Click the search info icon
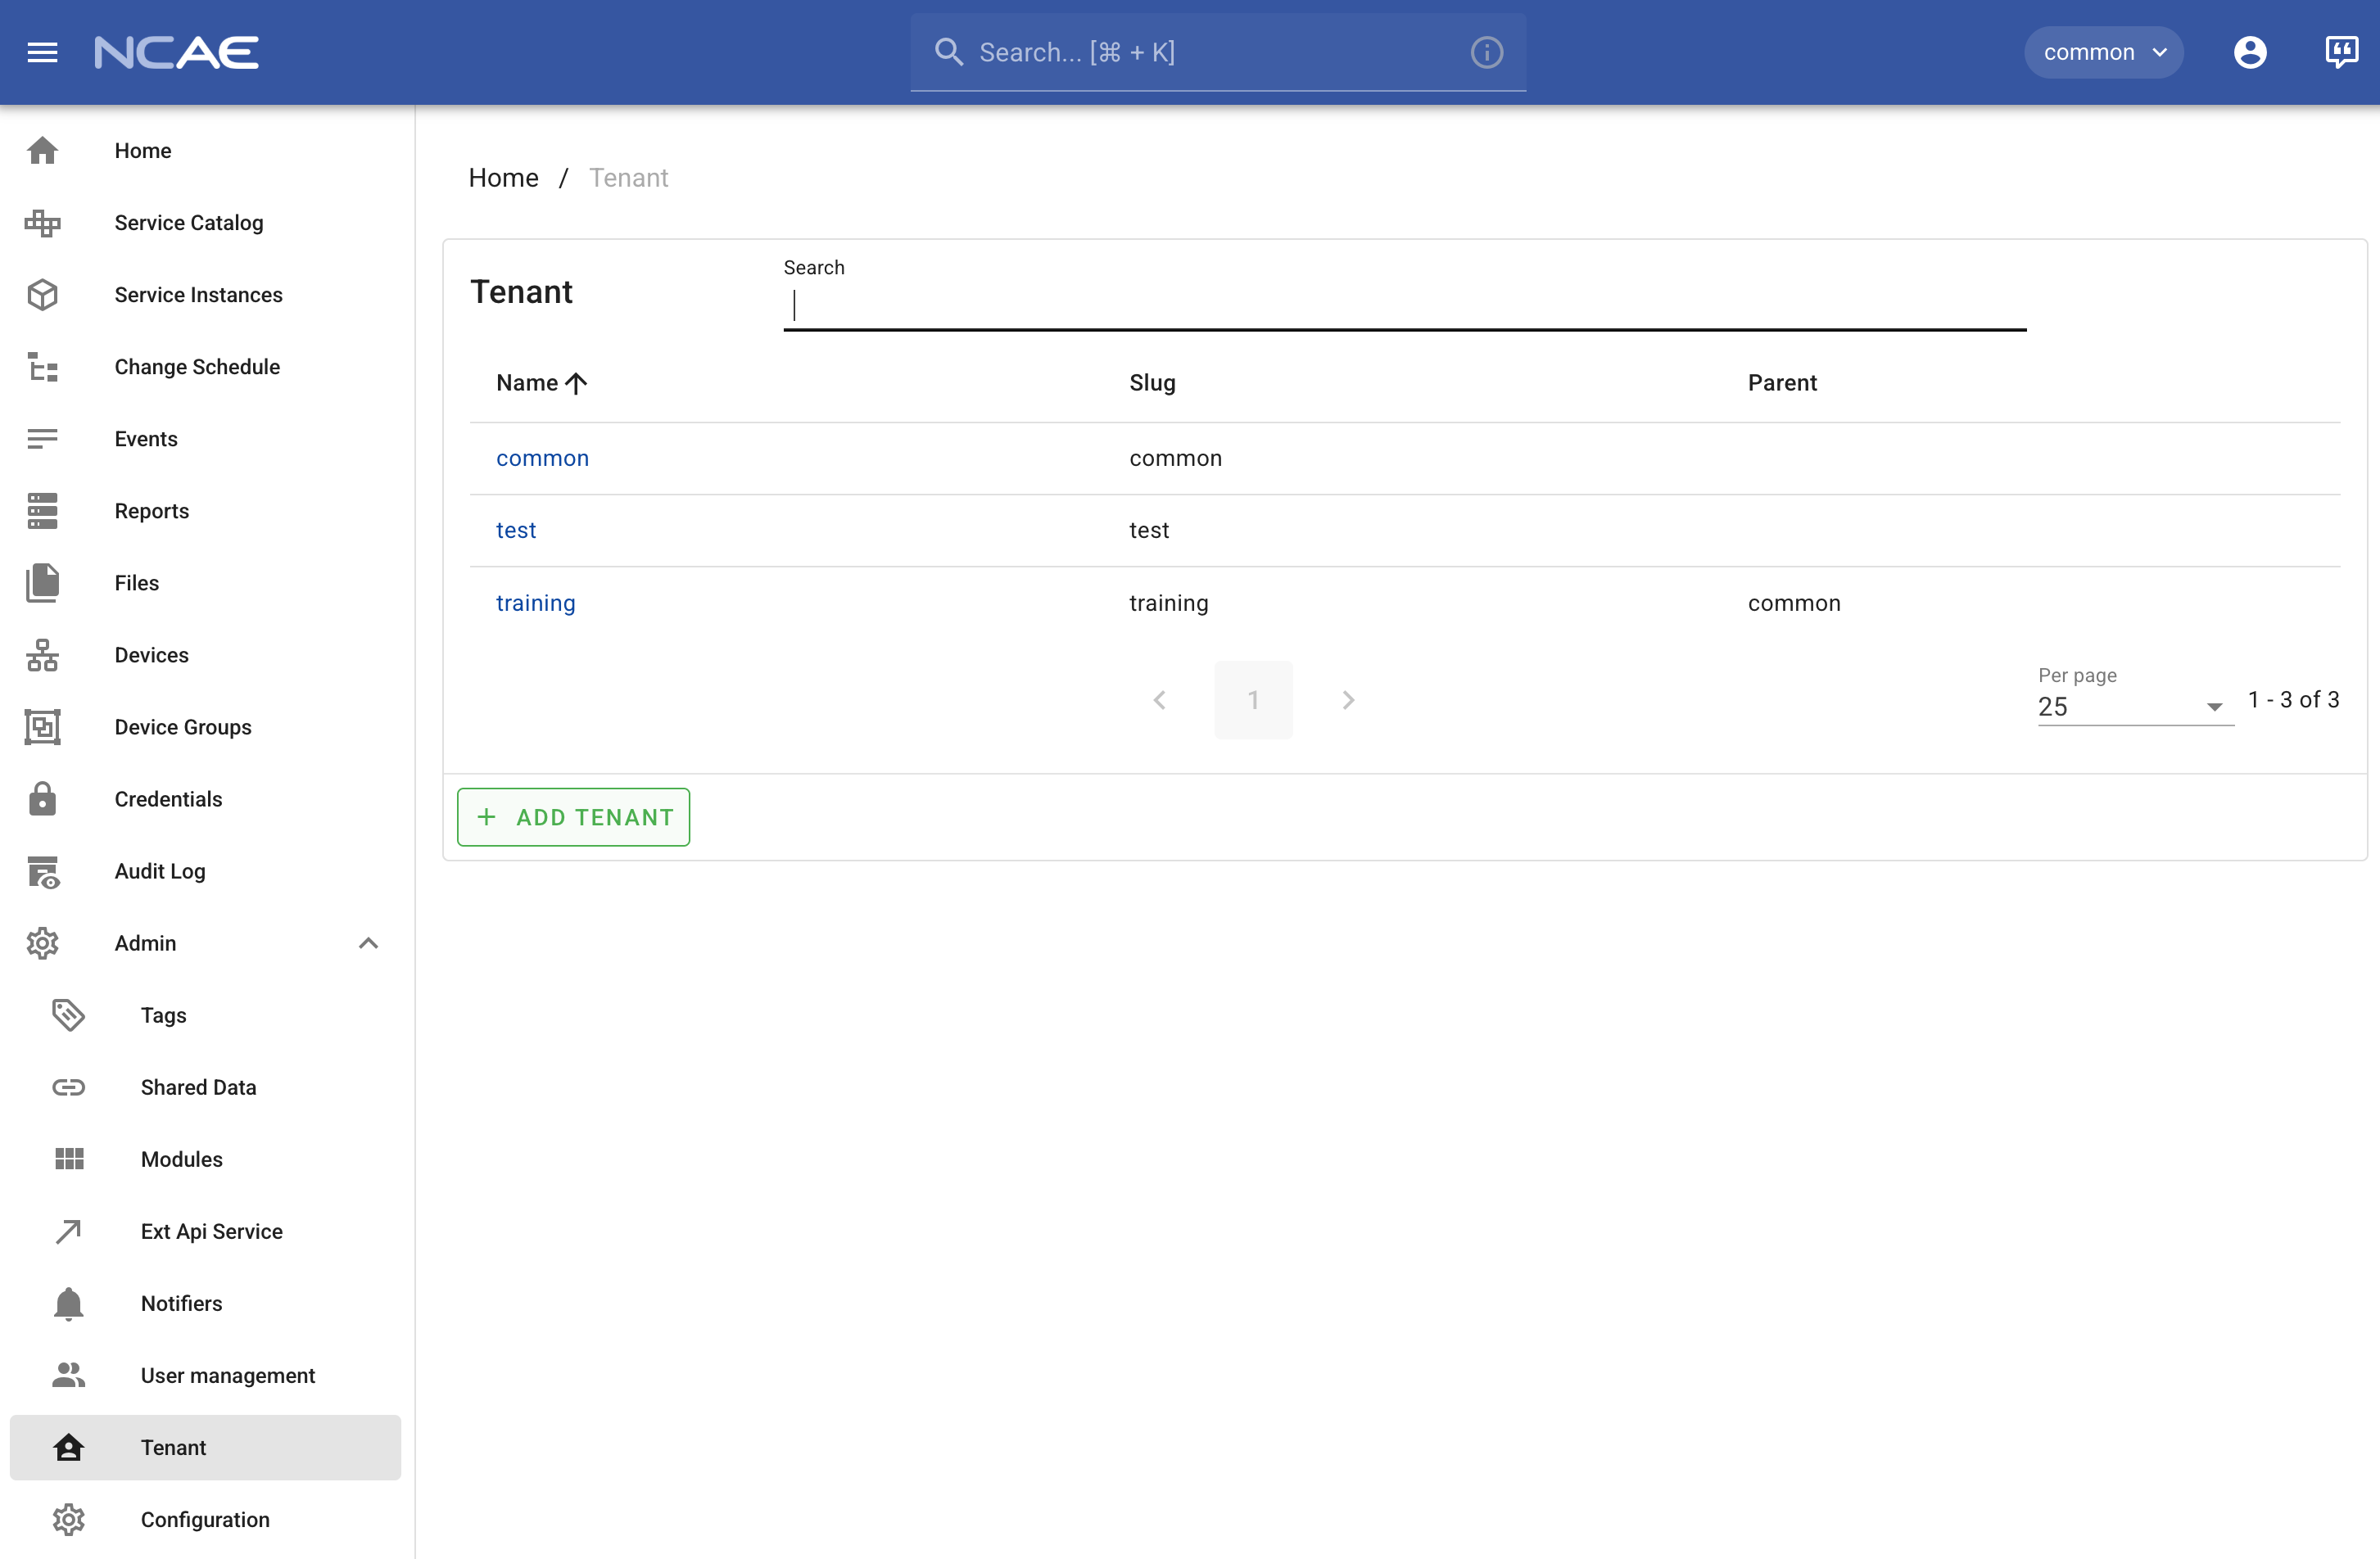The image size is (2380, 1559). (1486, 52)
